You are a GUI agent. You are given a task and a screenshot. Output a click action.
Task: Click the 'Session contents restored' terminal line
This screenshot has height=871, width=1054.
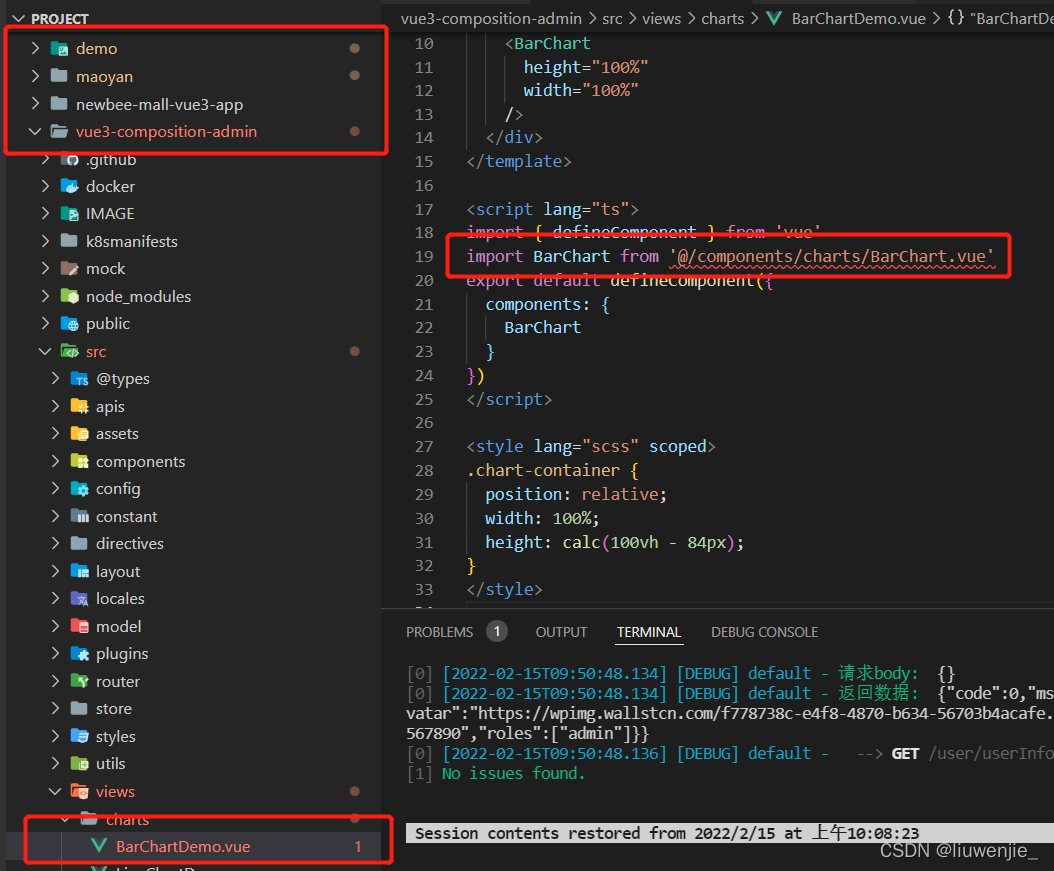(x=667, y=833)
